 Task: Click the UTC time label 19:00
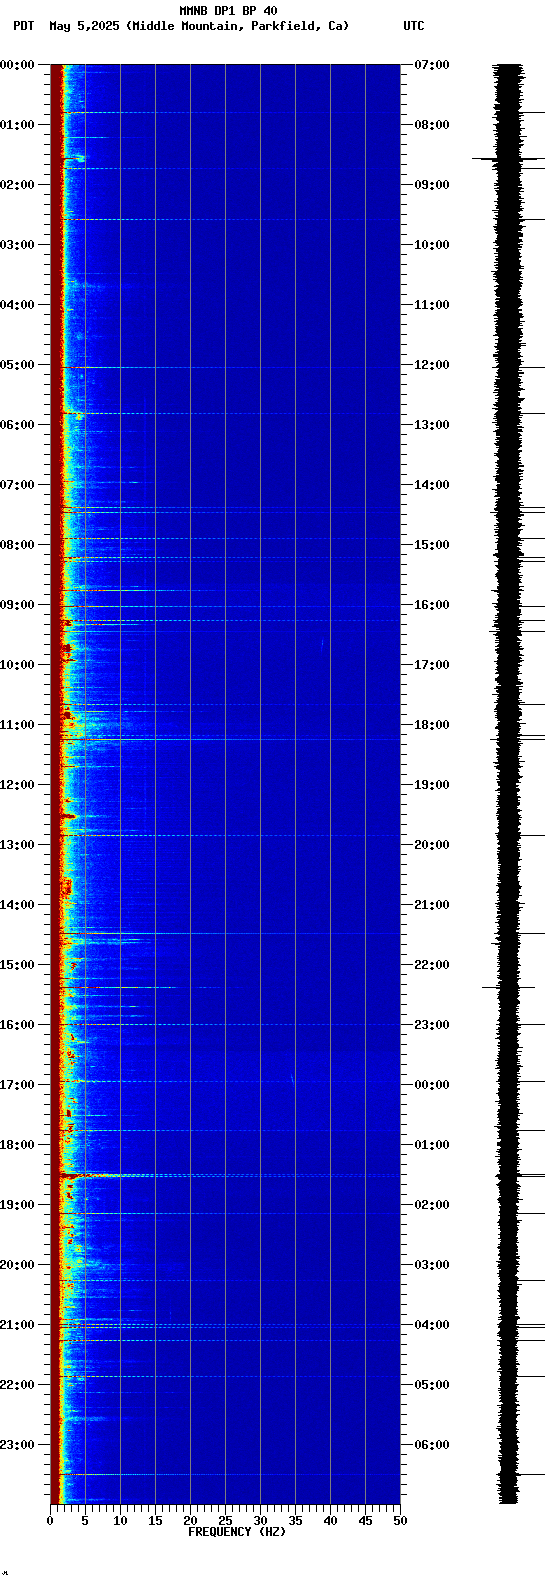pyautogui.click(x=432, y=785)
